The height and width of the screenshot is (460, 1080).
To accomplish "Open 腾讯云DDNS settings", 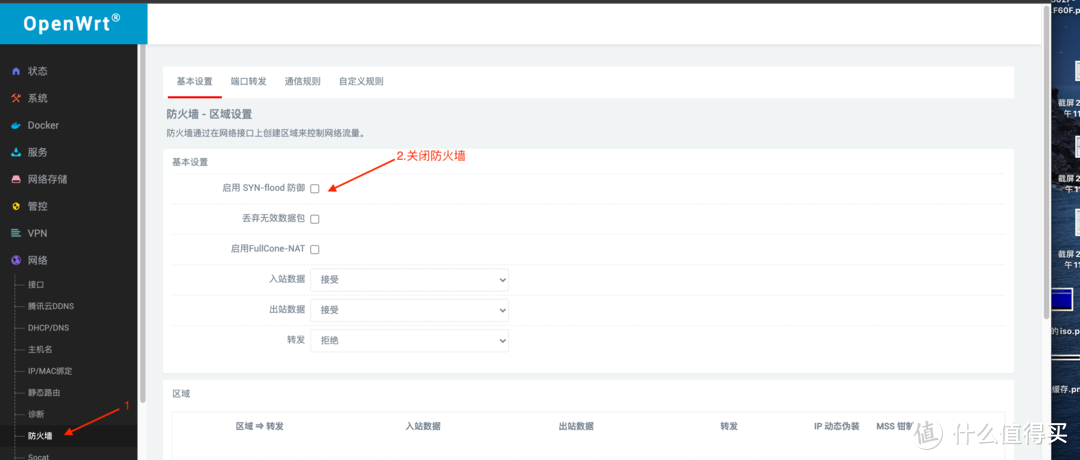I will [50, 306].
